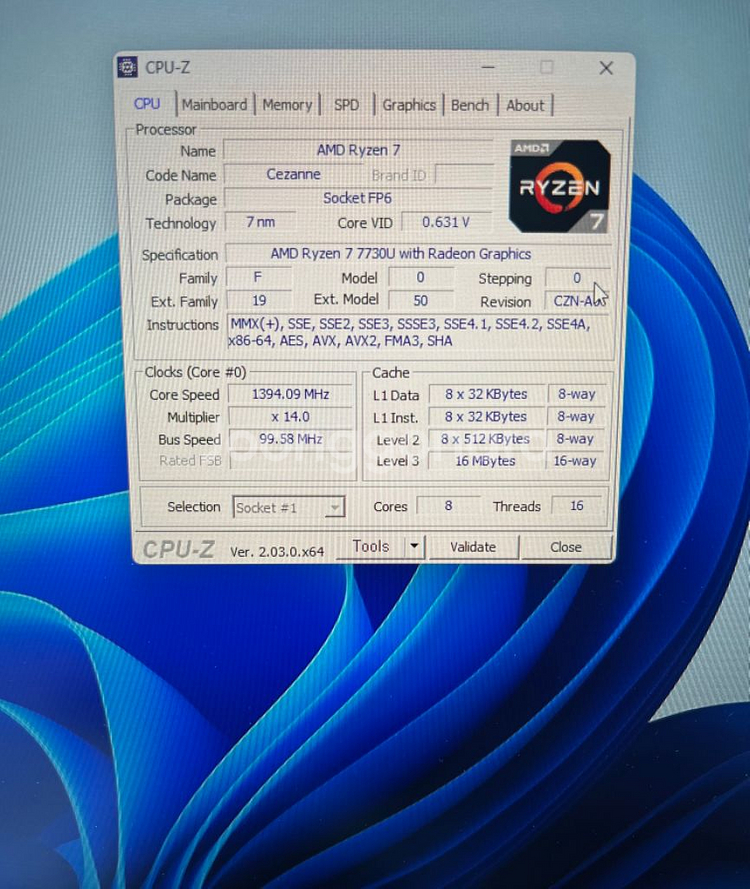Click the Package value Socket FP6
Viewport: 750px width, 889px height.
tap(358, 198)
